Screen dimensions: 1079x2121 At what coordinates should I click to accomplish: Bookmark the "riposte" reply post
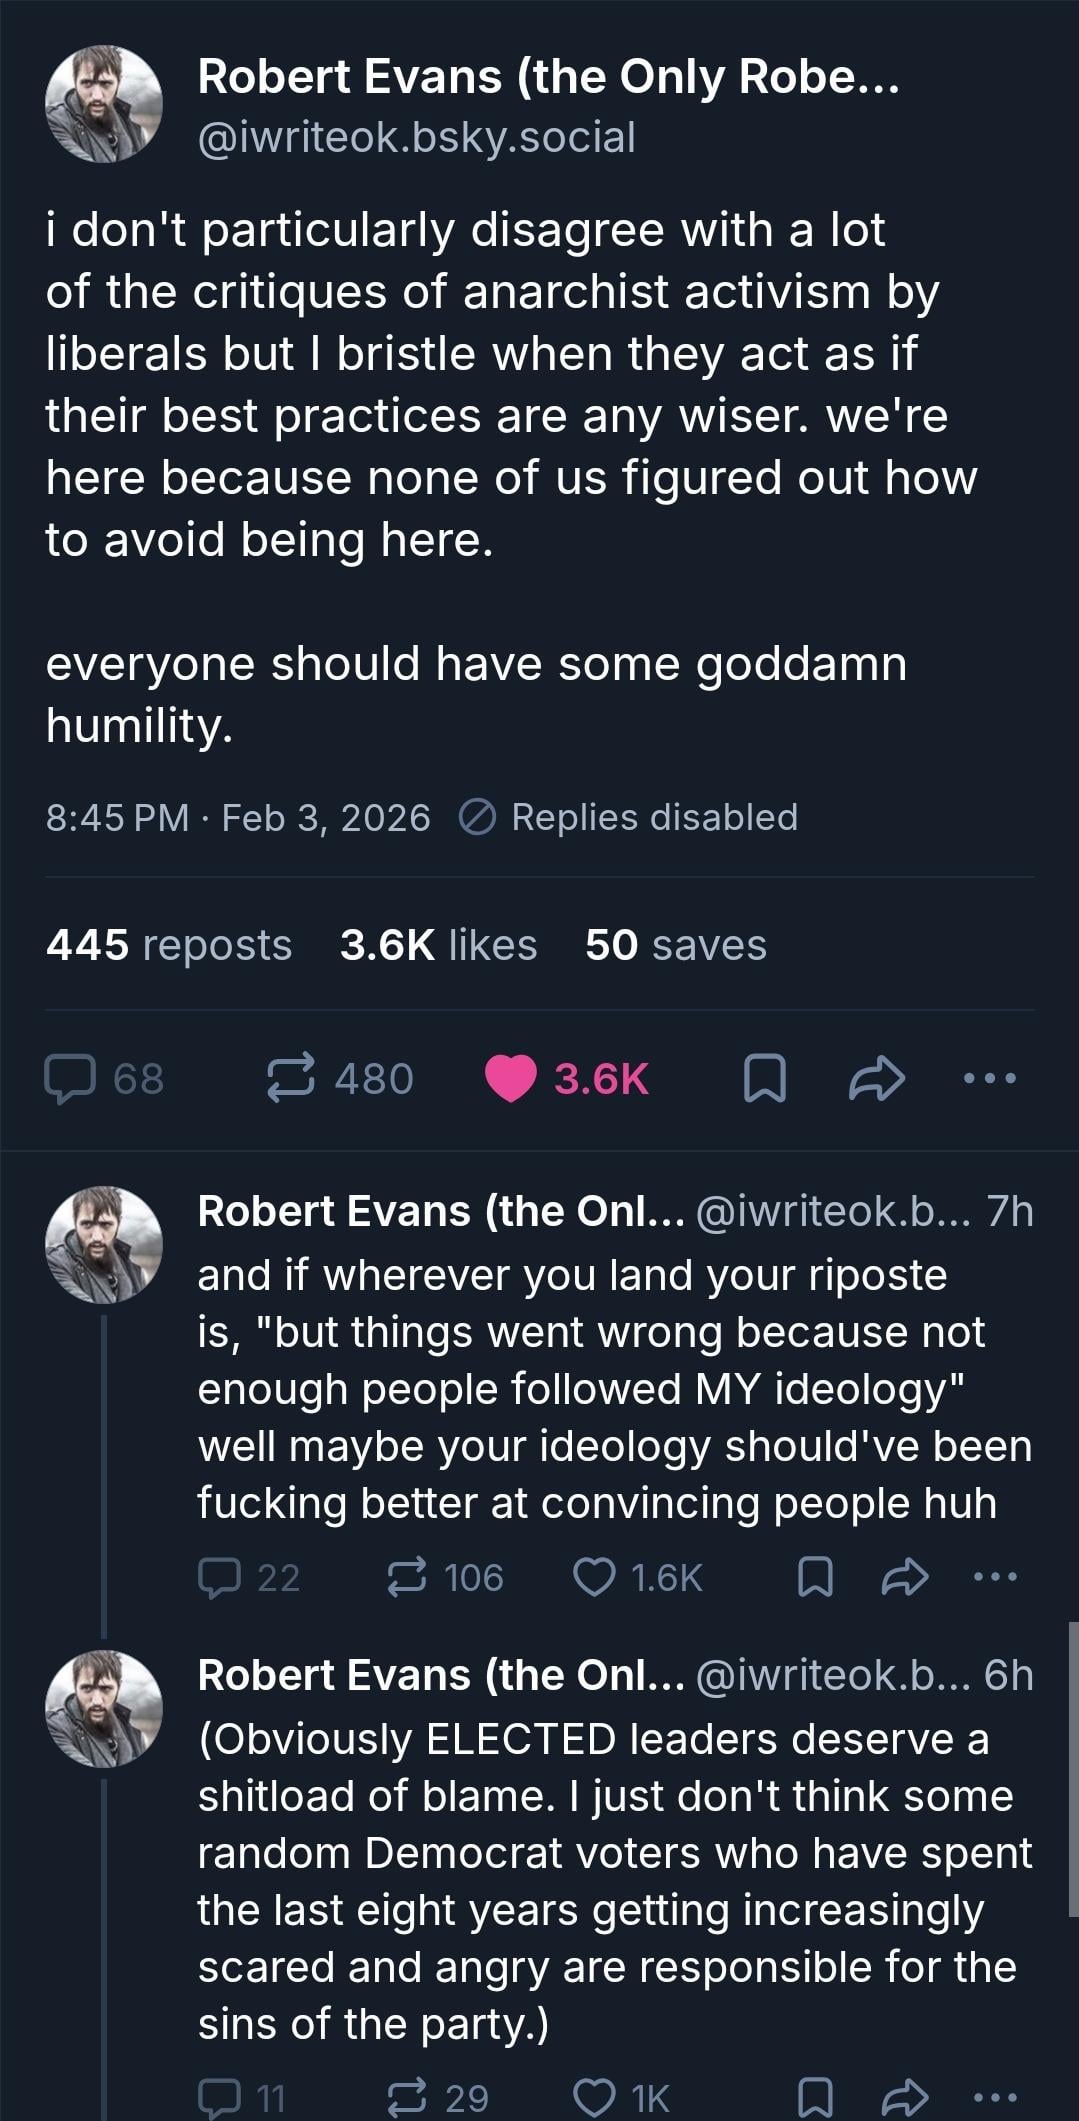tap(815, 1577)
